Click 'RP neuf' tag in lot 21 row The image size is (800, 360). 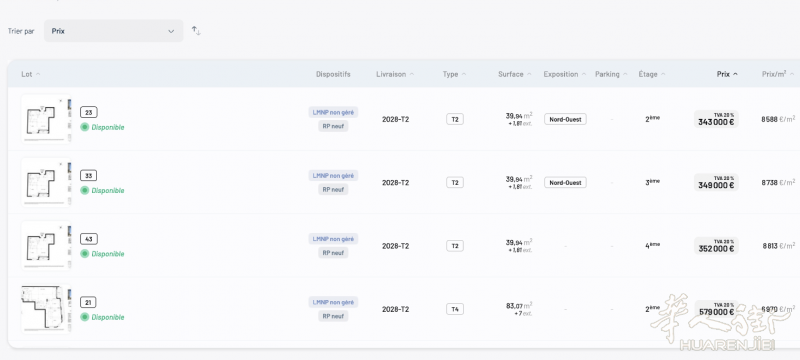click(x=333, y=316)
